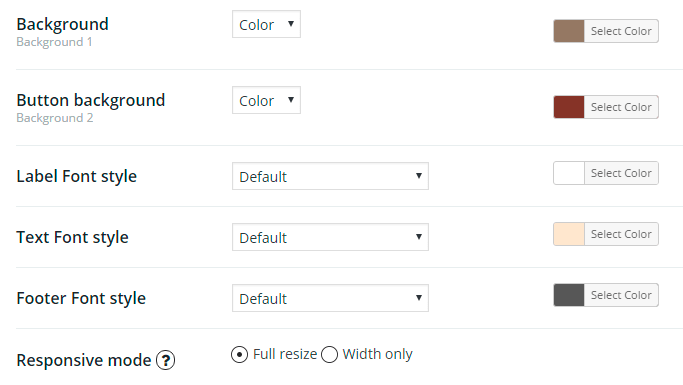Expand the Label Font style dropdown
This screenshot has width=683, height=385.
pos(330,176)
